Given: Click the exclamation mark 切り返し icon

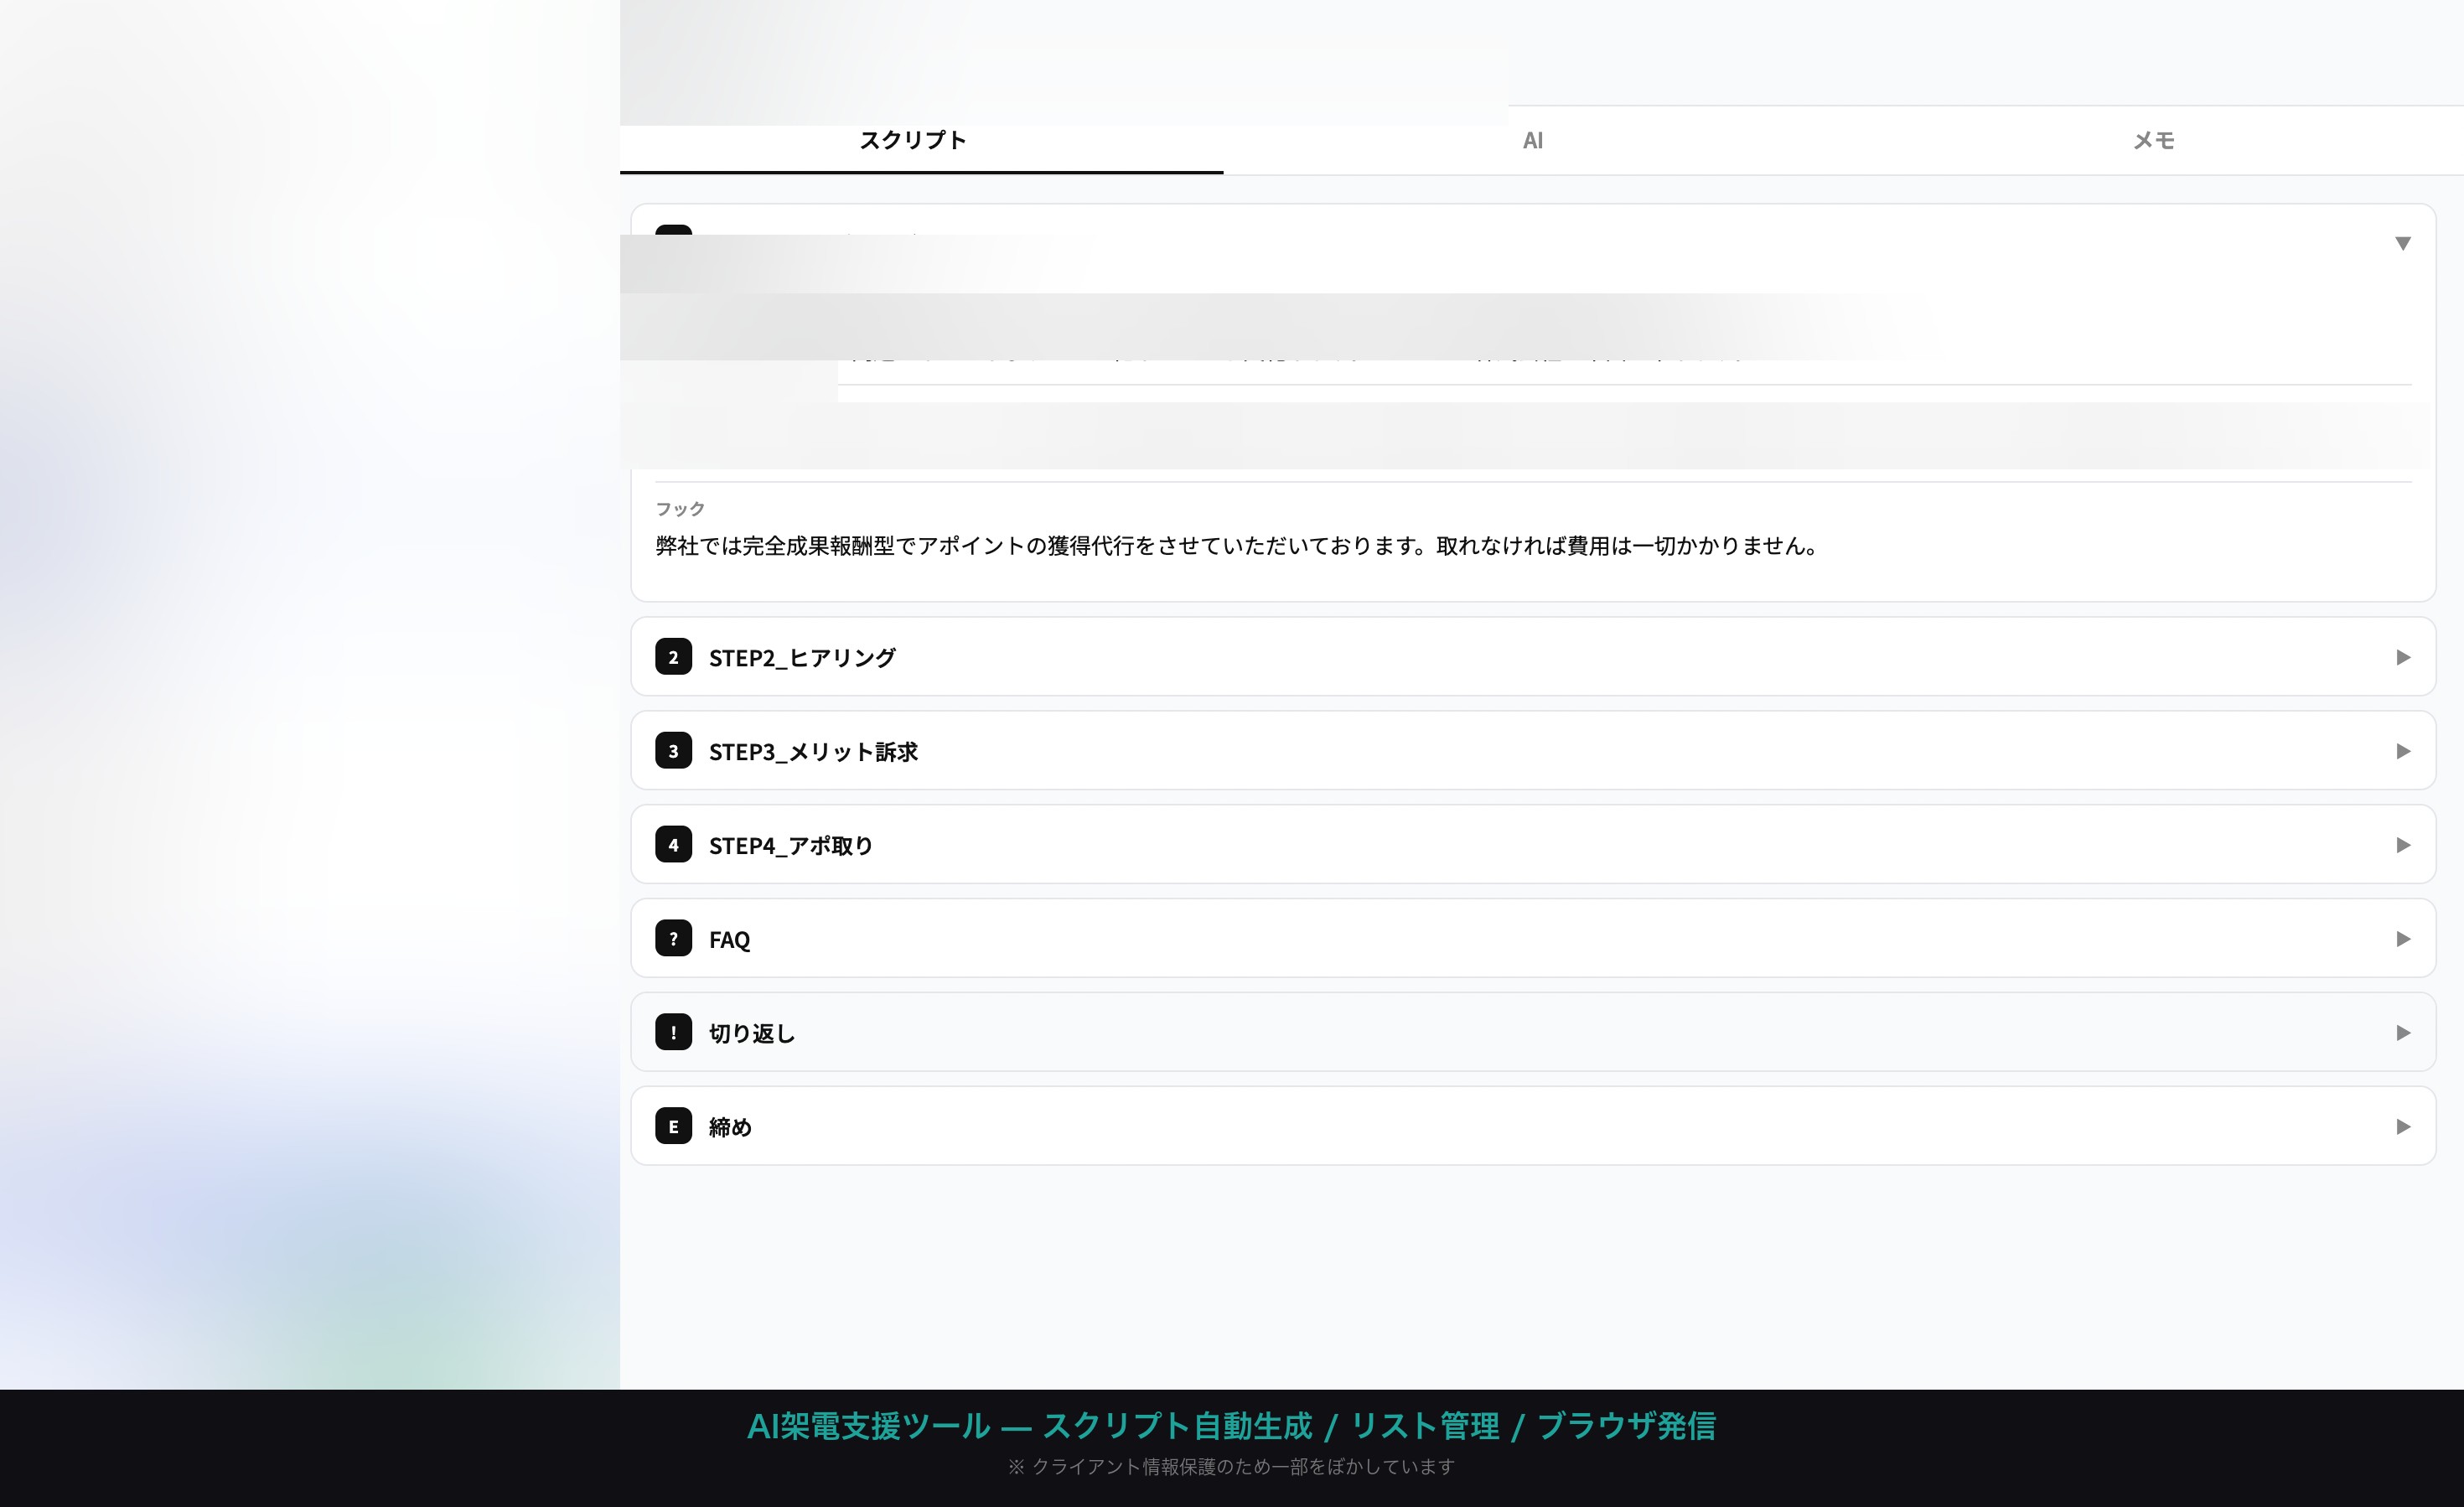Looking at the screenshot, I should point(673,1033).
